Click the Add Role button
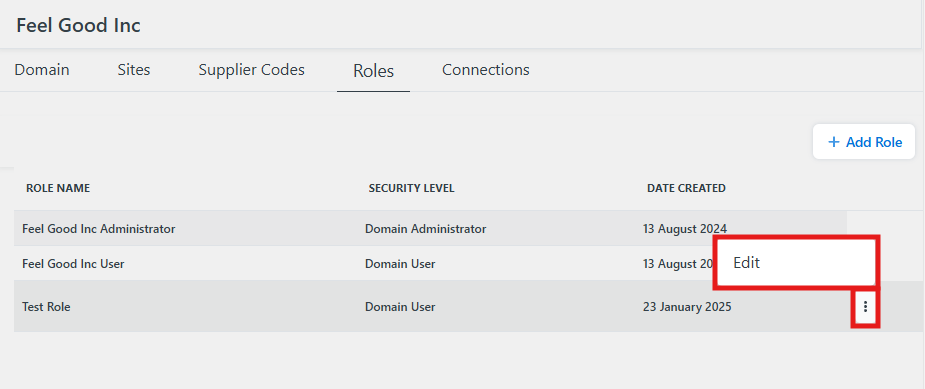This screenshot has width=925, height=389. 864,142
